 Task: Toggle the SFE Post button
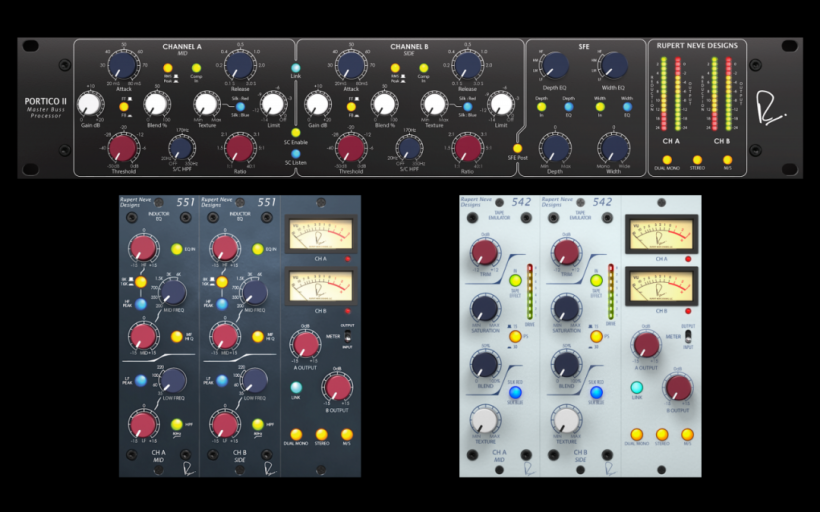pos(517,149)
